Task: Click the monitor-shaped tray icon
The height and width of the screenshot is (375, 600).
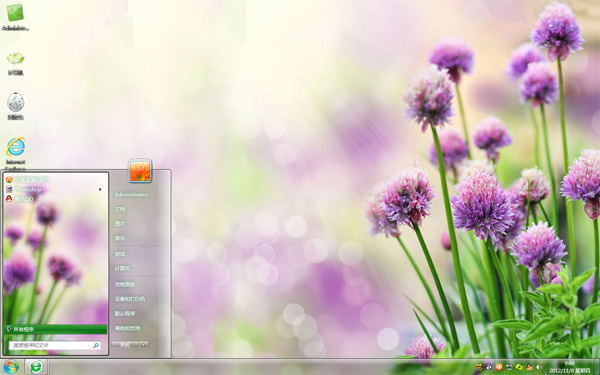Action: tap(509, 367)
